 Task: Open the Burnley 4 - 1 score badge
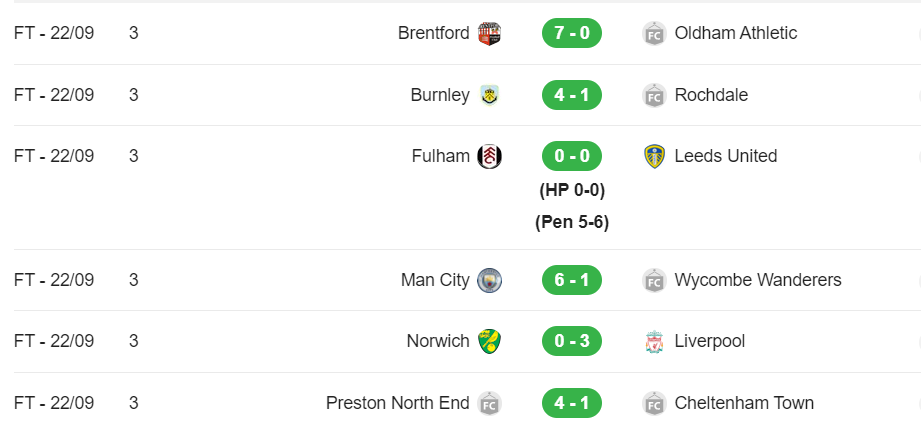572,95
